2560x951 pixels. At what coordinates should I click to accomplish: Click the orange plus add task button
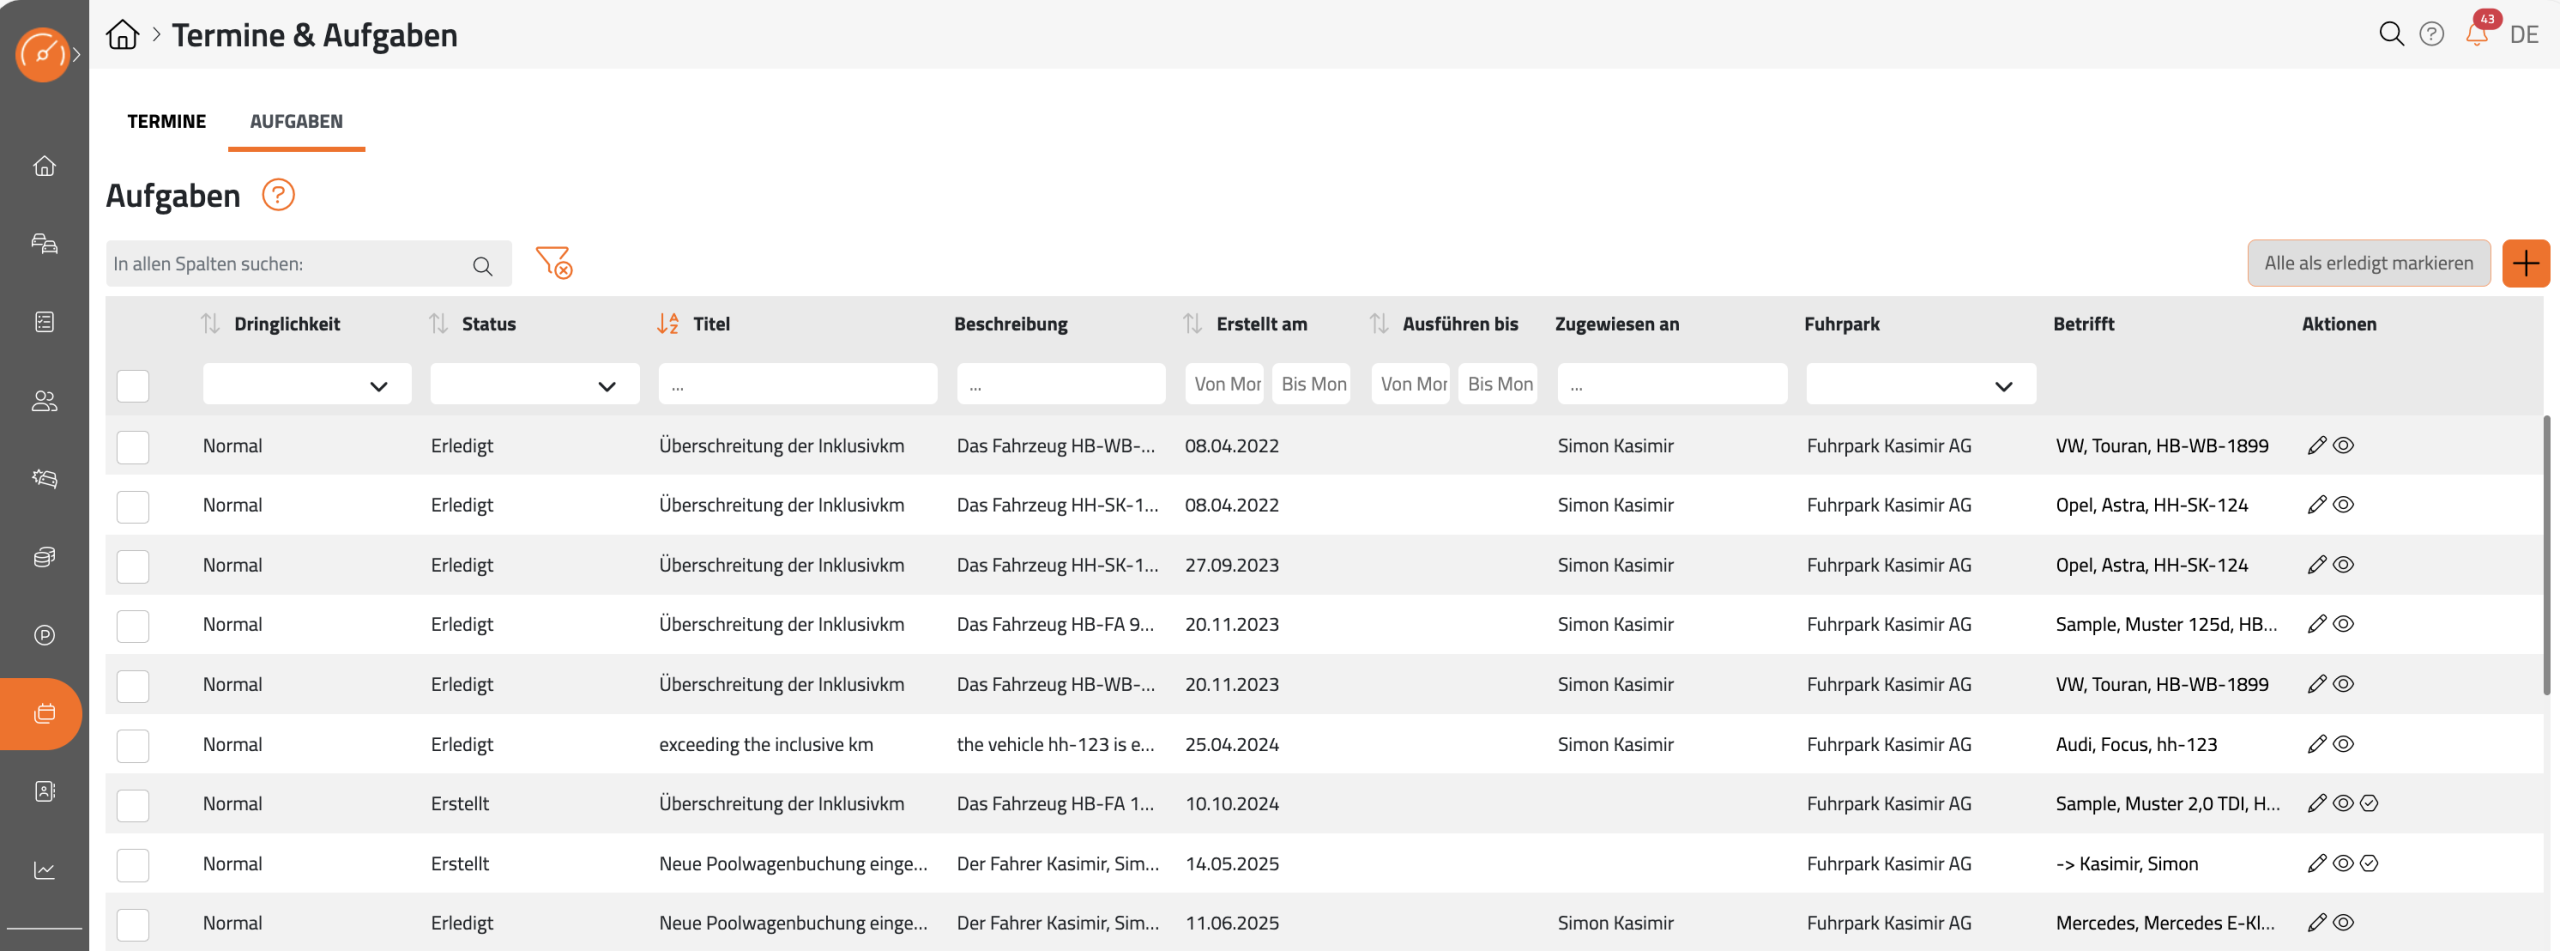[x=2525, y=263]
